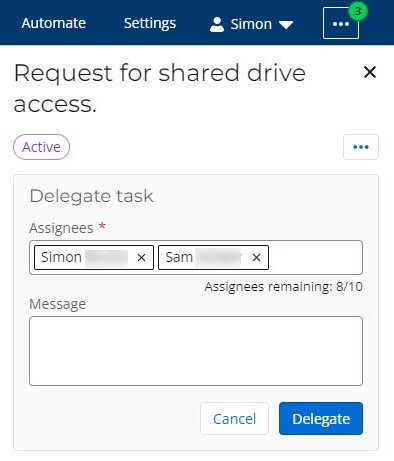Click the Request for shared drive access title

tap(160, 88)
